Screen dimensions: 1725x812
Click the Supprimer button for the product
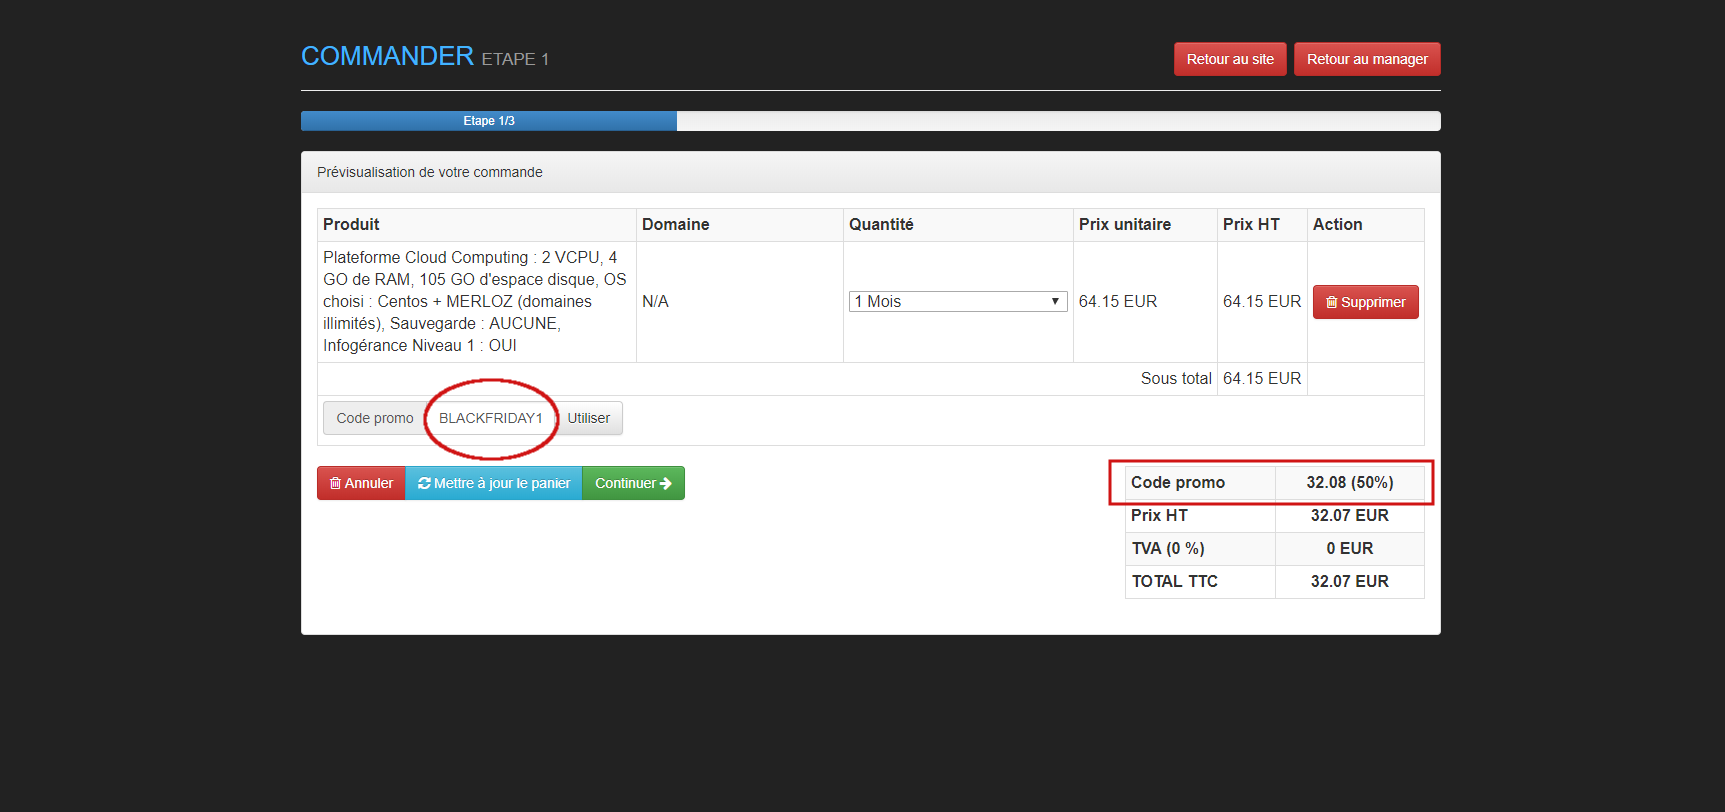coord(1365,302)
